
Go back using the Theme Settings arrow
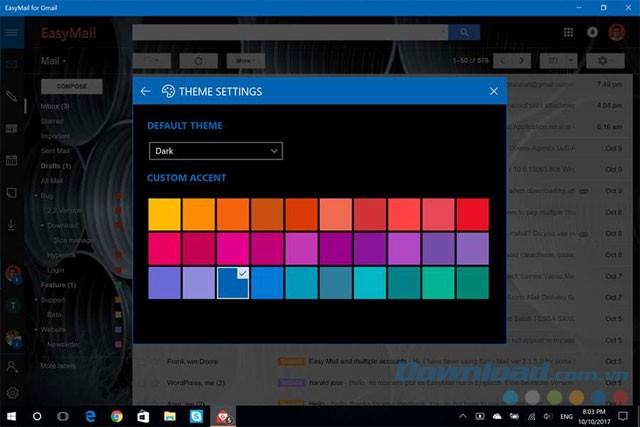146,91
